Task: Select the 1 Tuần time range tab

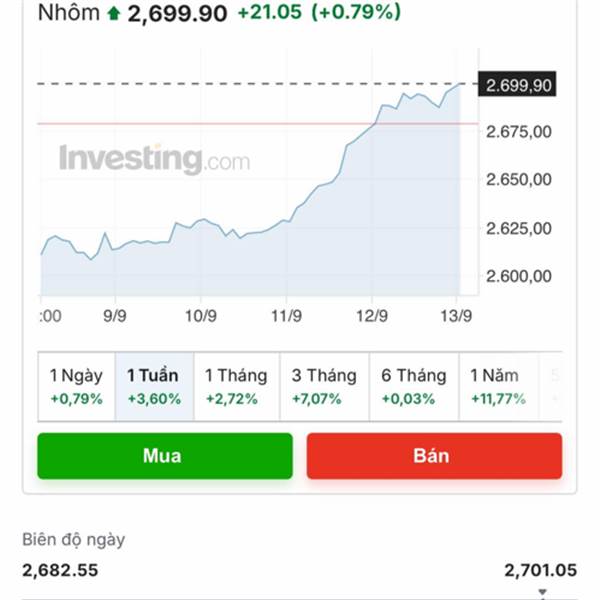Action: coord(154,386)
